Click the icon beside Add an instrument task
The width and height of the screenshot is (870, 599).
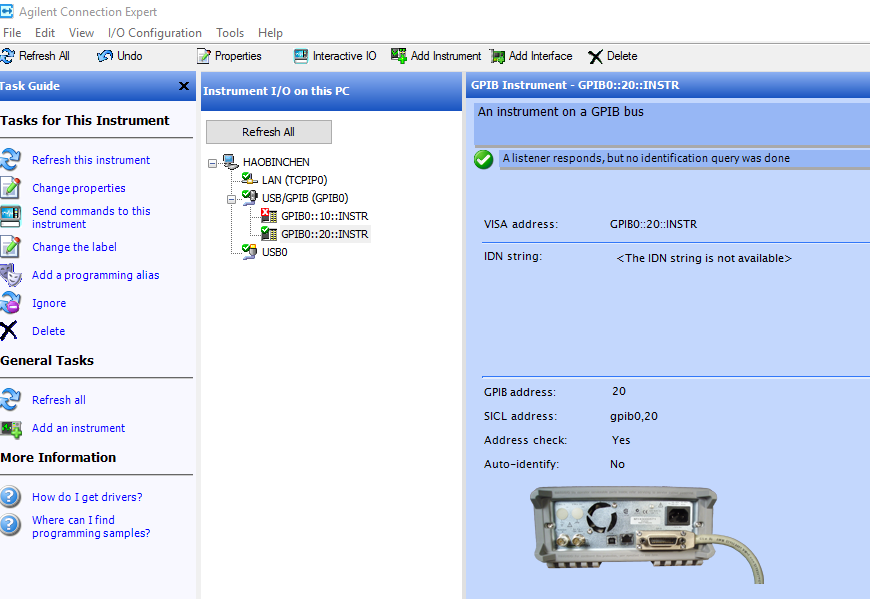(11, 429)
